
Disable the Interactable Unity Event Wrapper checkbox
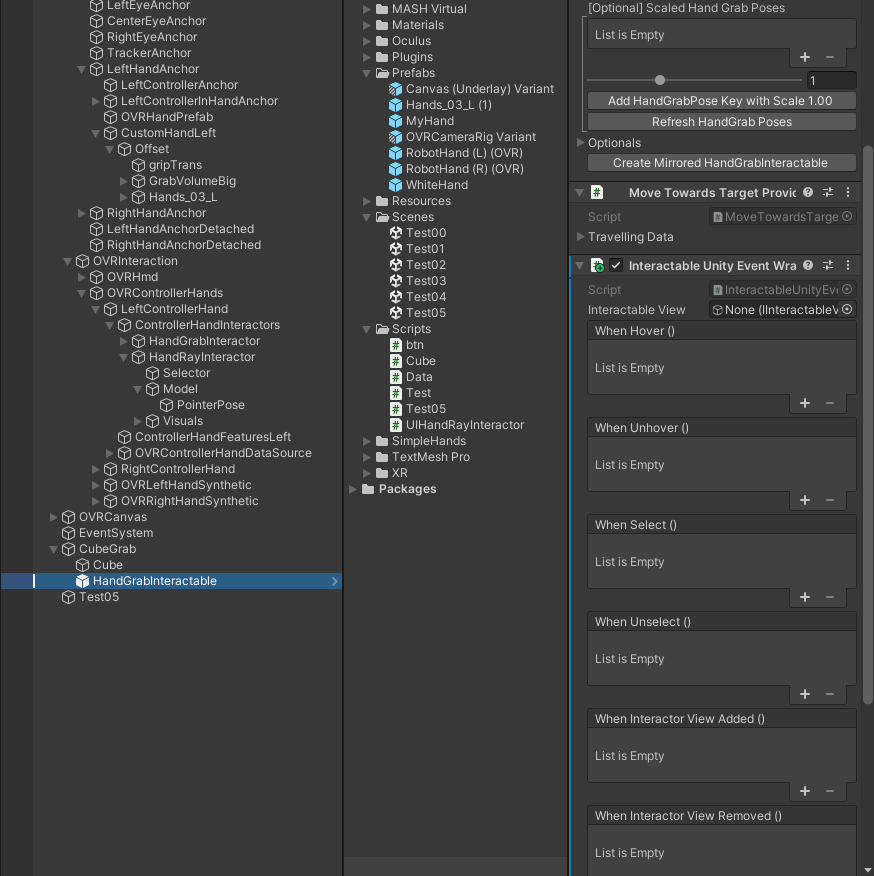(616, 265)
